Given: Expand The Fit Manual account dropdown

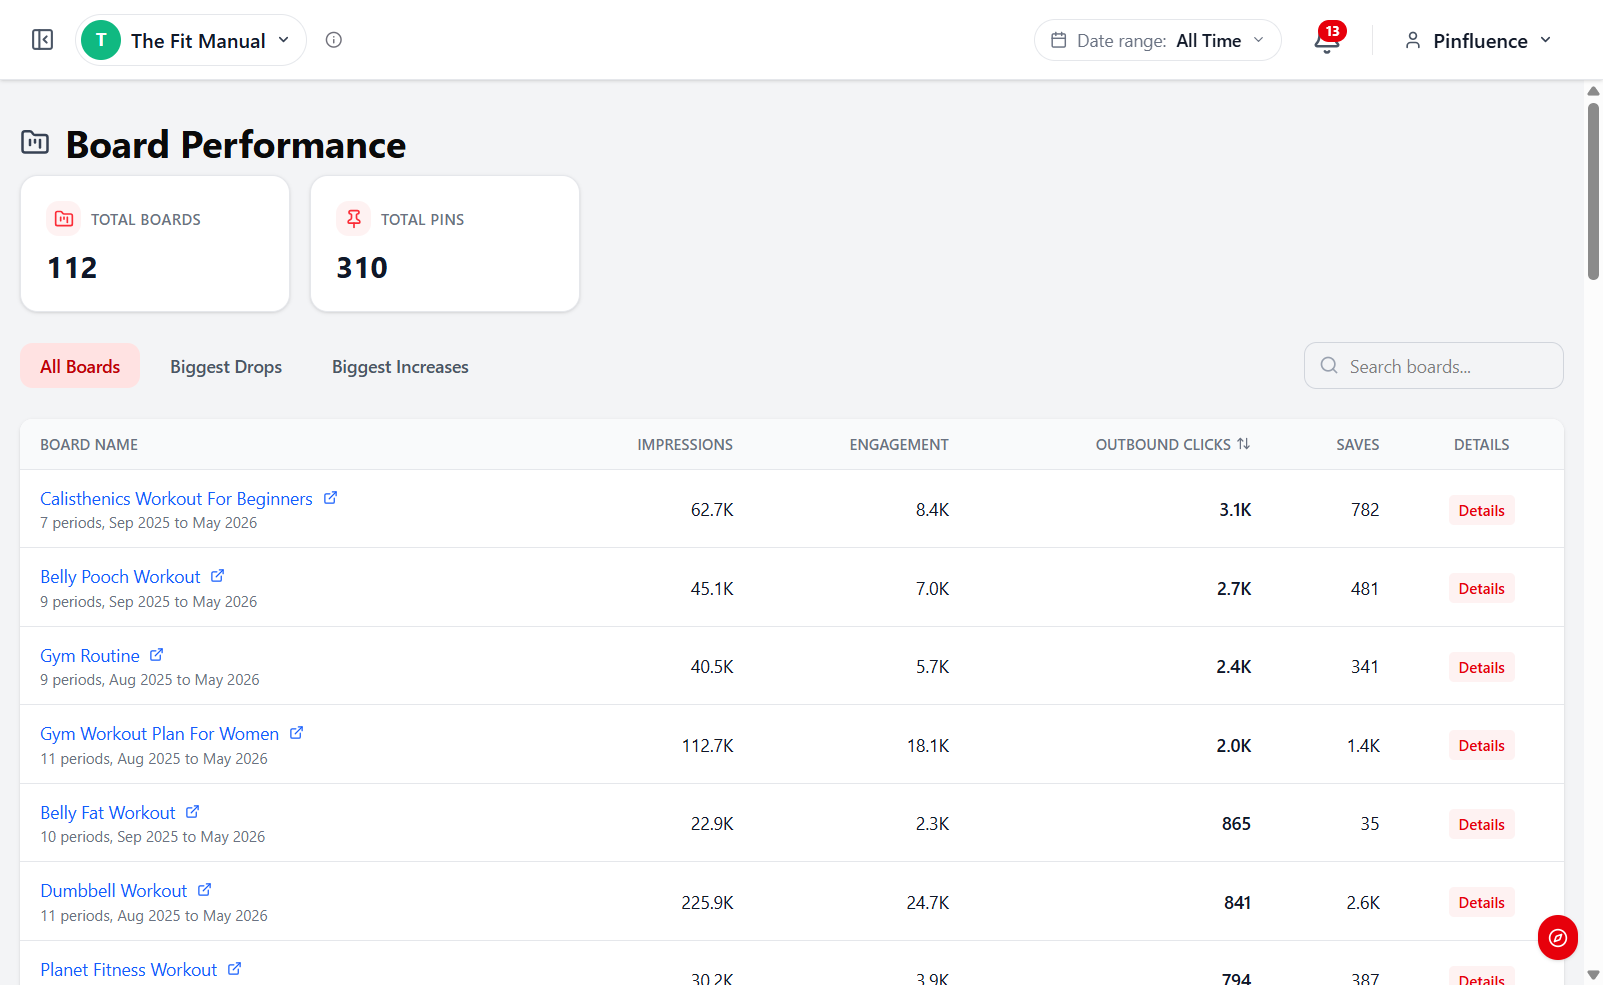Looking at the screenshot, I should [x=191, y=40].
